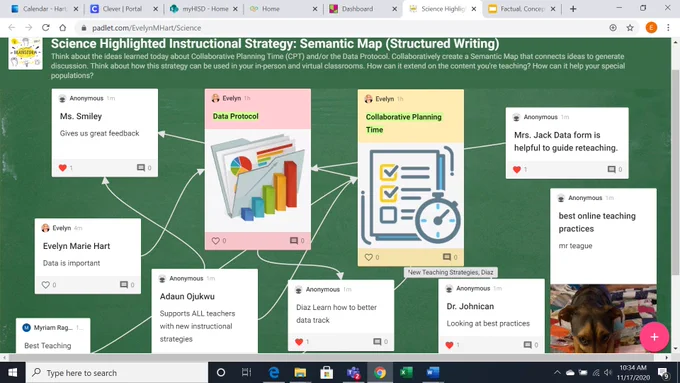
Task: Open comments on Diaz data track post
Action: [x=377, y=342]
